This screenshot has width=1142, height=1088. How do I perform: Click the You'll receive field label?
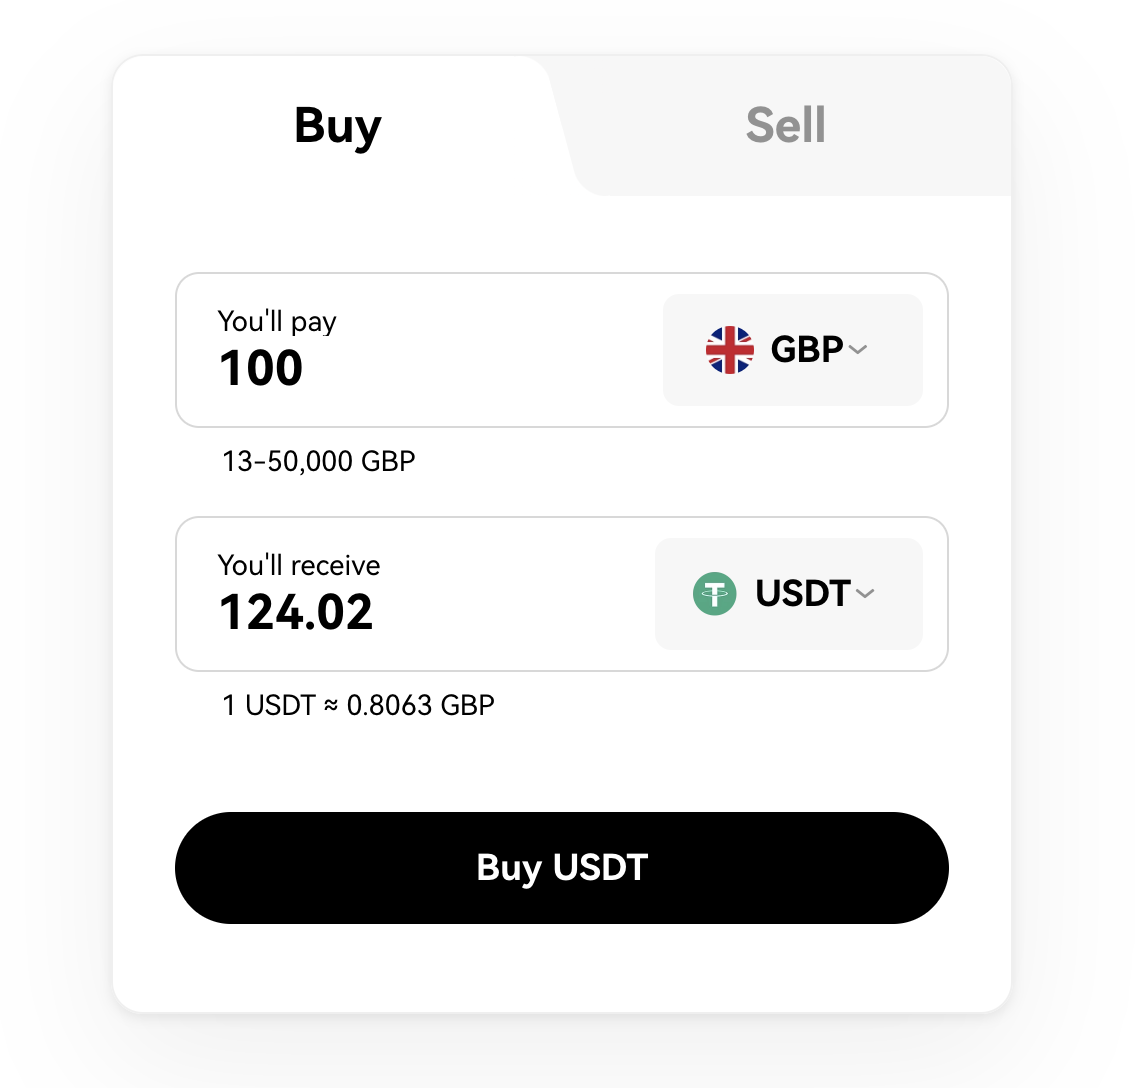(x=298, y=565)
